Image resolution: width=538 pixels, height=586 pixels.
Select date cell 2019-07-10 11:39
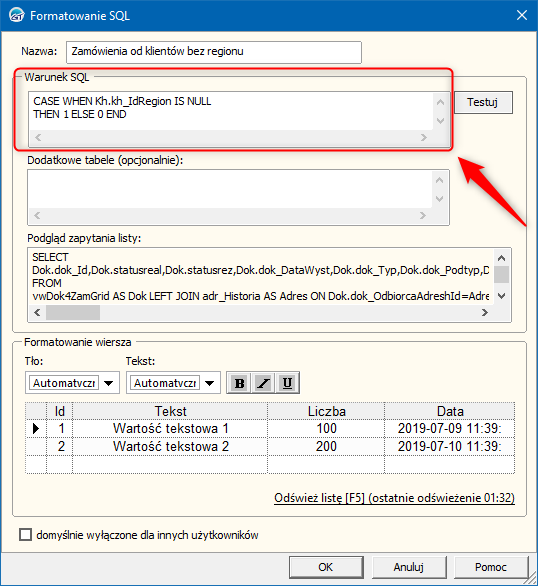tap(450, 446)
